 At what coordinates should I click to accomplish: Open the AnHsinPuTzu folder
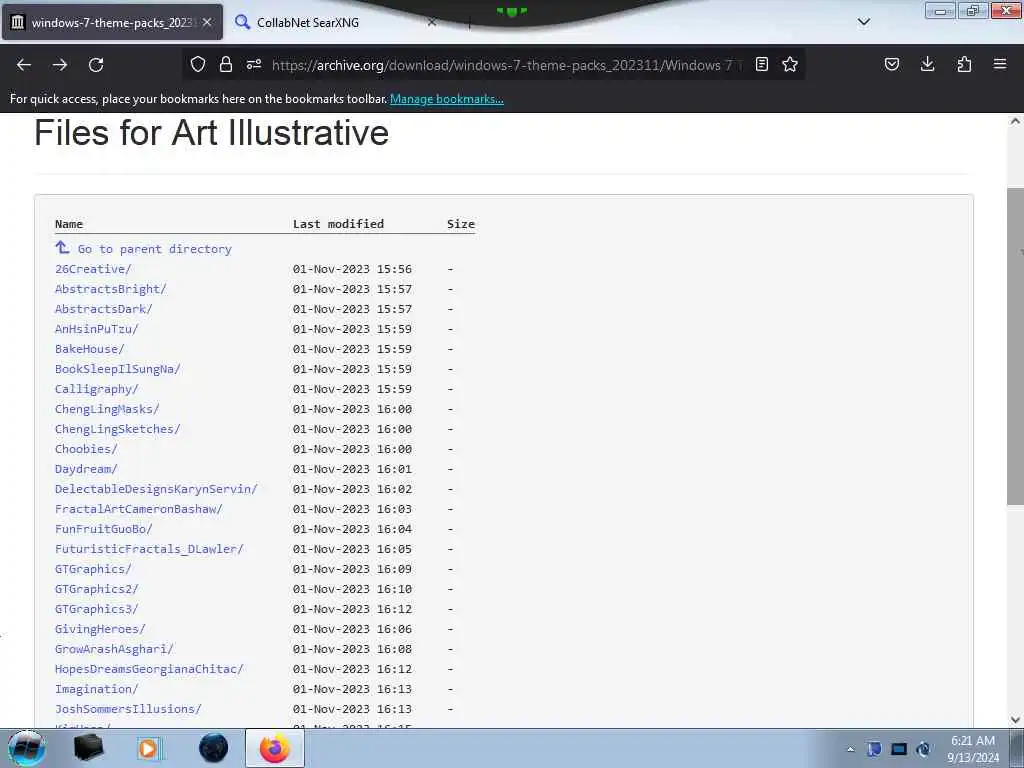(x=97, y=329)
